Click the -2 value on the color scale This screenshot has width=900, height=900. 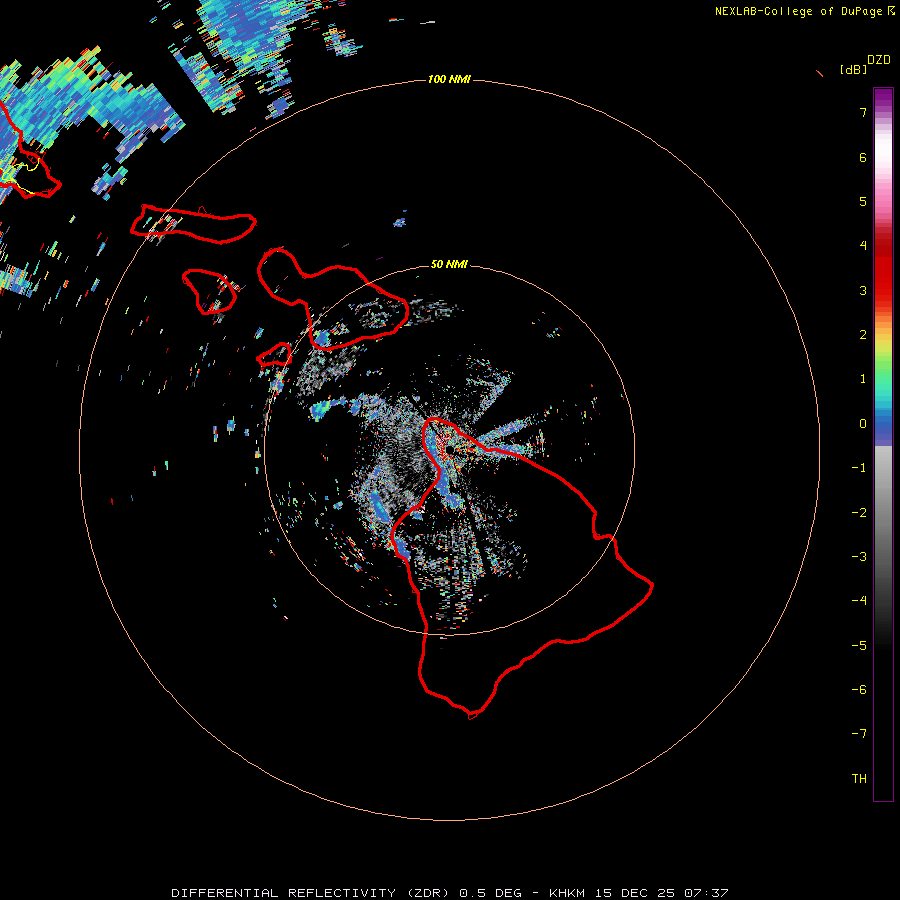click(859, 512)
